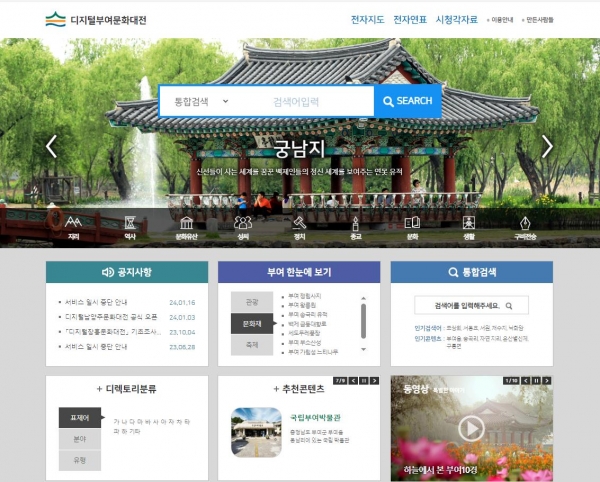Select the 문화유산 heritage building icon

pyautogui.click(x=186, y=225)
